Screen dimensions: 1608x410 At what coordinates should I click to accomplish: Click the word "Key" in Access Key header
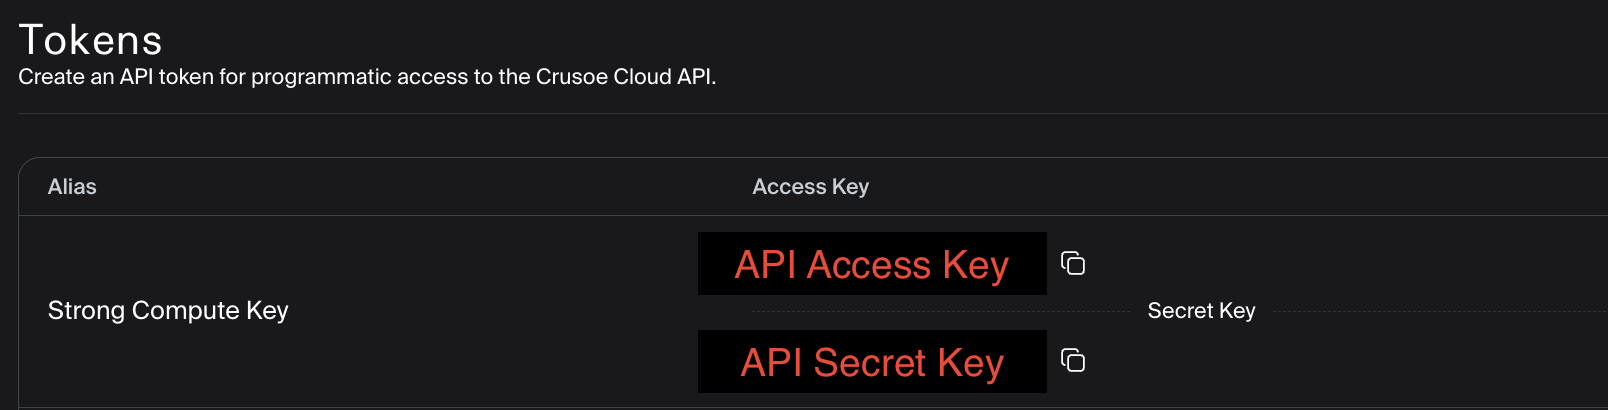click(851, 187)
